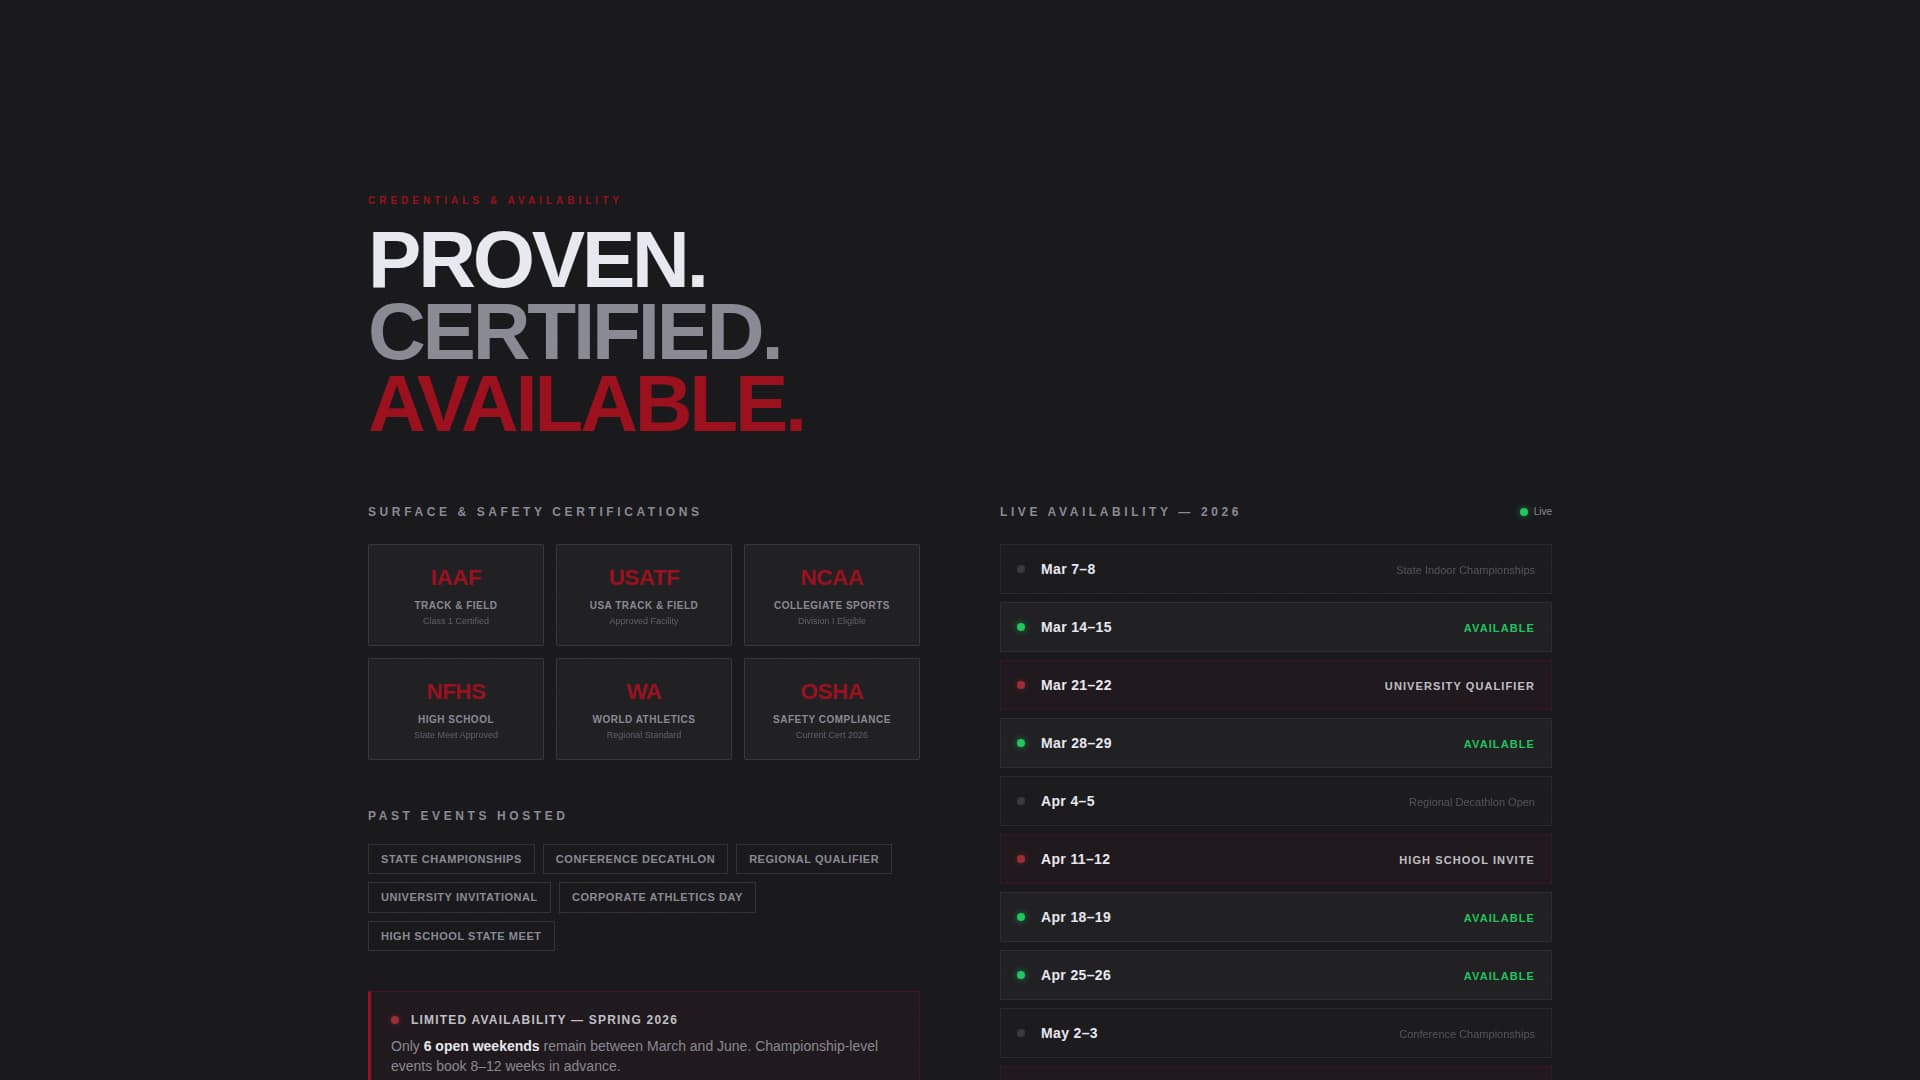Screen dimensions: 1920x1080
Task: Select the State Championships event tag
Action: click(x=451, y=858)
